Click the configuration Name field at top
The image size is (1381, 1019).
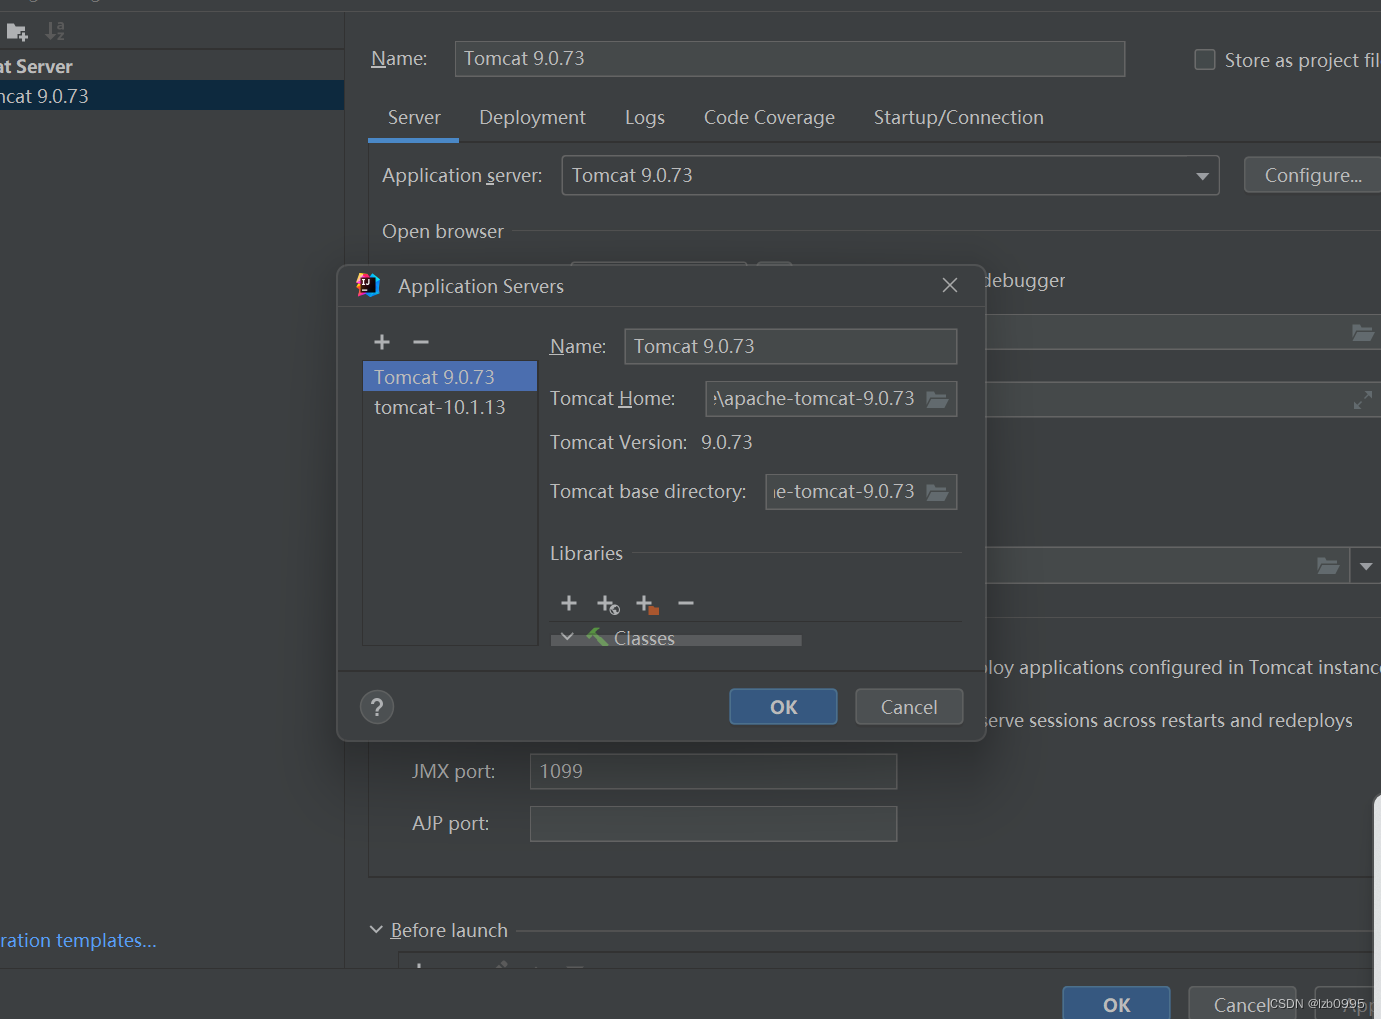click(x=790, y=59)
